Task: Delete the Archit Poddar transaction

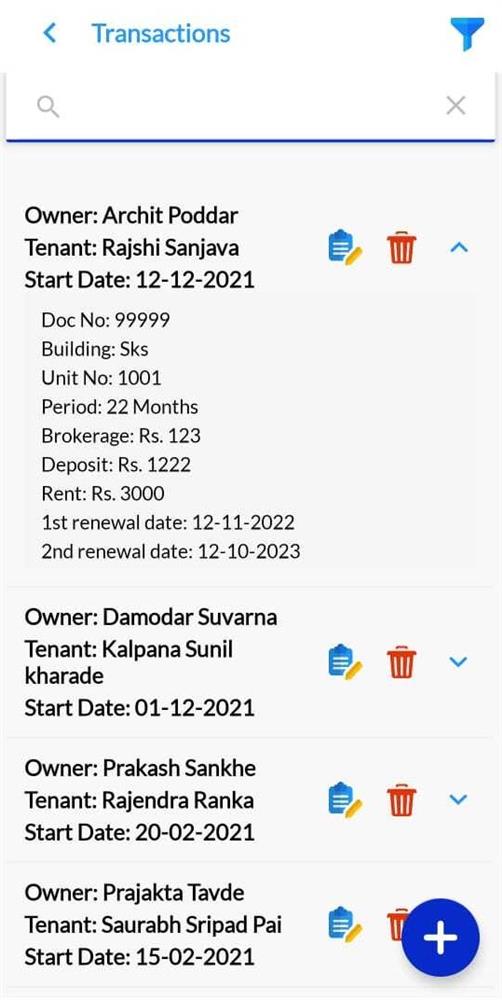Action: point(402,248)
